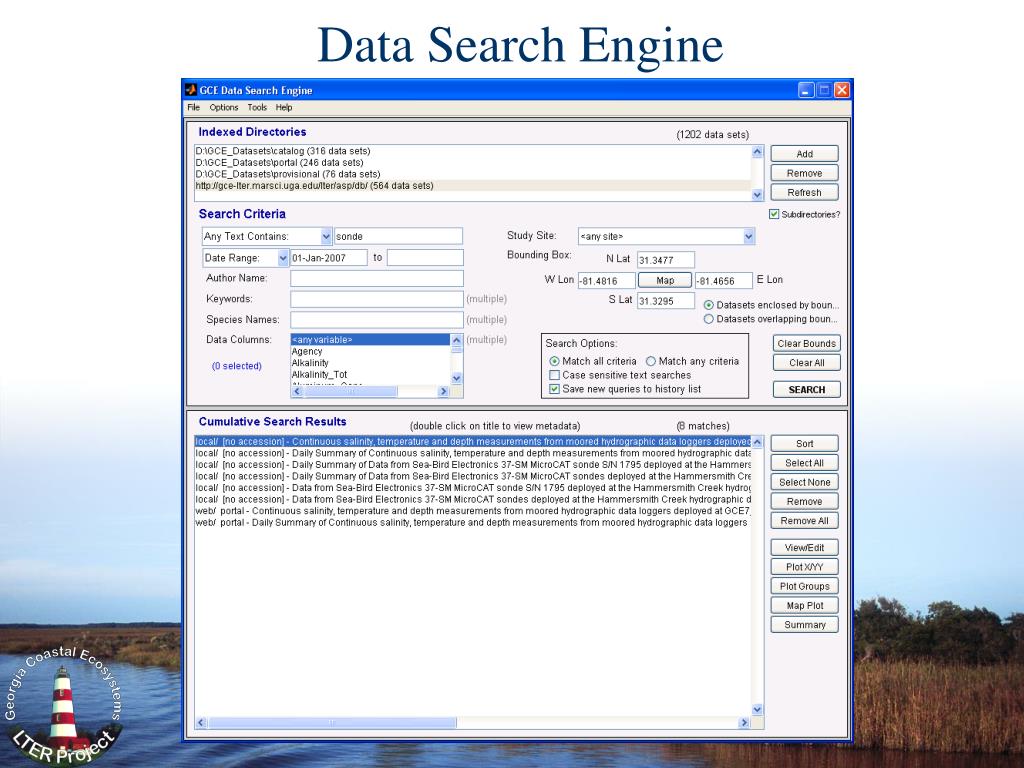This screenshot has height=768, width=1024.
Task: Click results list scroll up arrow
Action: click(758, 442)
